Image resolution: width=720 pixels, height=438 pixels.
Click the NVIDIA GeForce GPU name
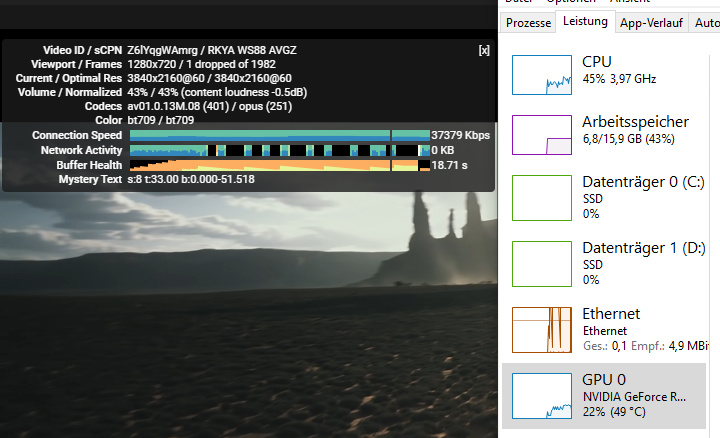coord(634,397)
